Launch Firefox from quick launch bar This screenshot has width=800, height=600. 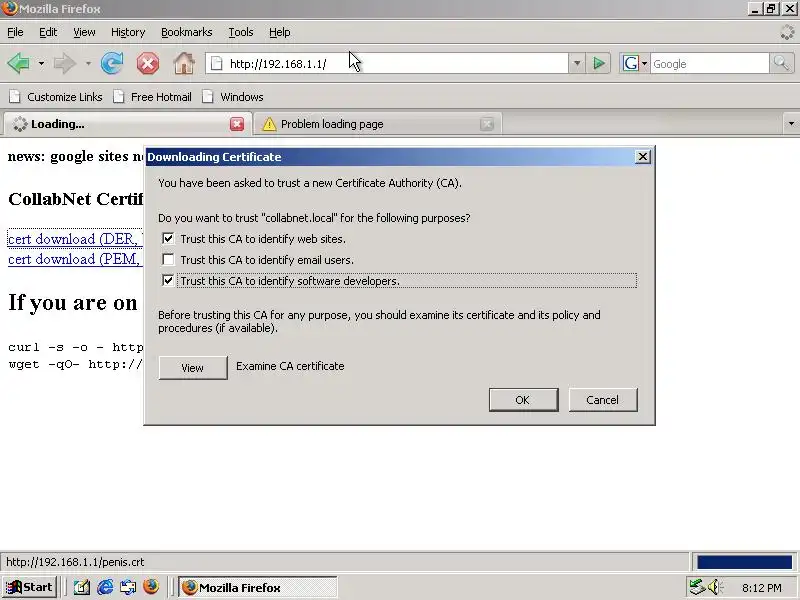151,587
